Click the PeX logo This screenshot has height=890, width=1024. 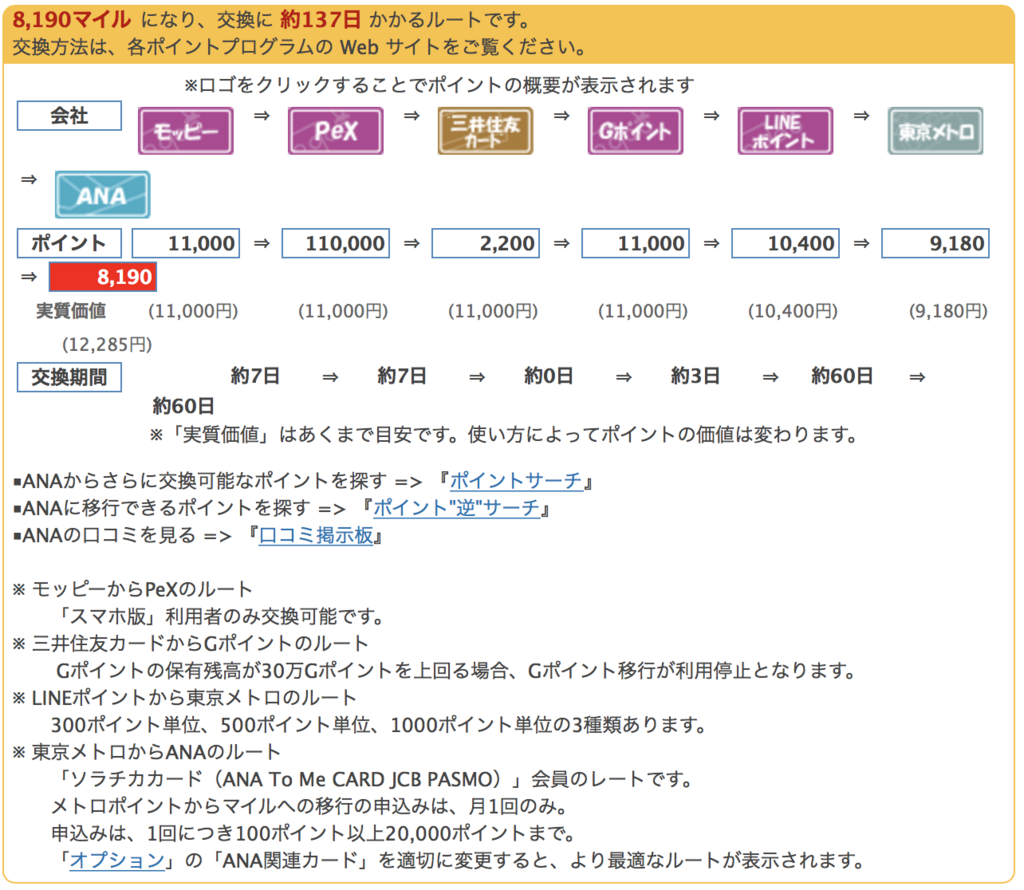(x=336, y=131)
